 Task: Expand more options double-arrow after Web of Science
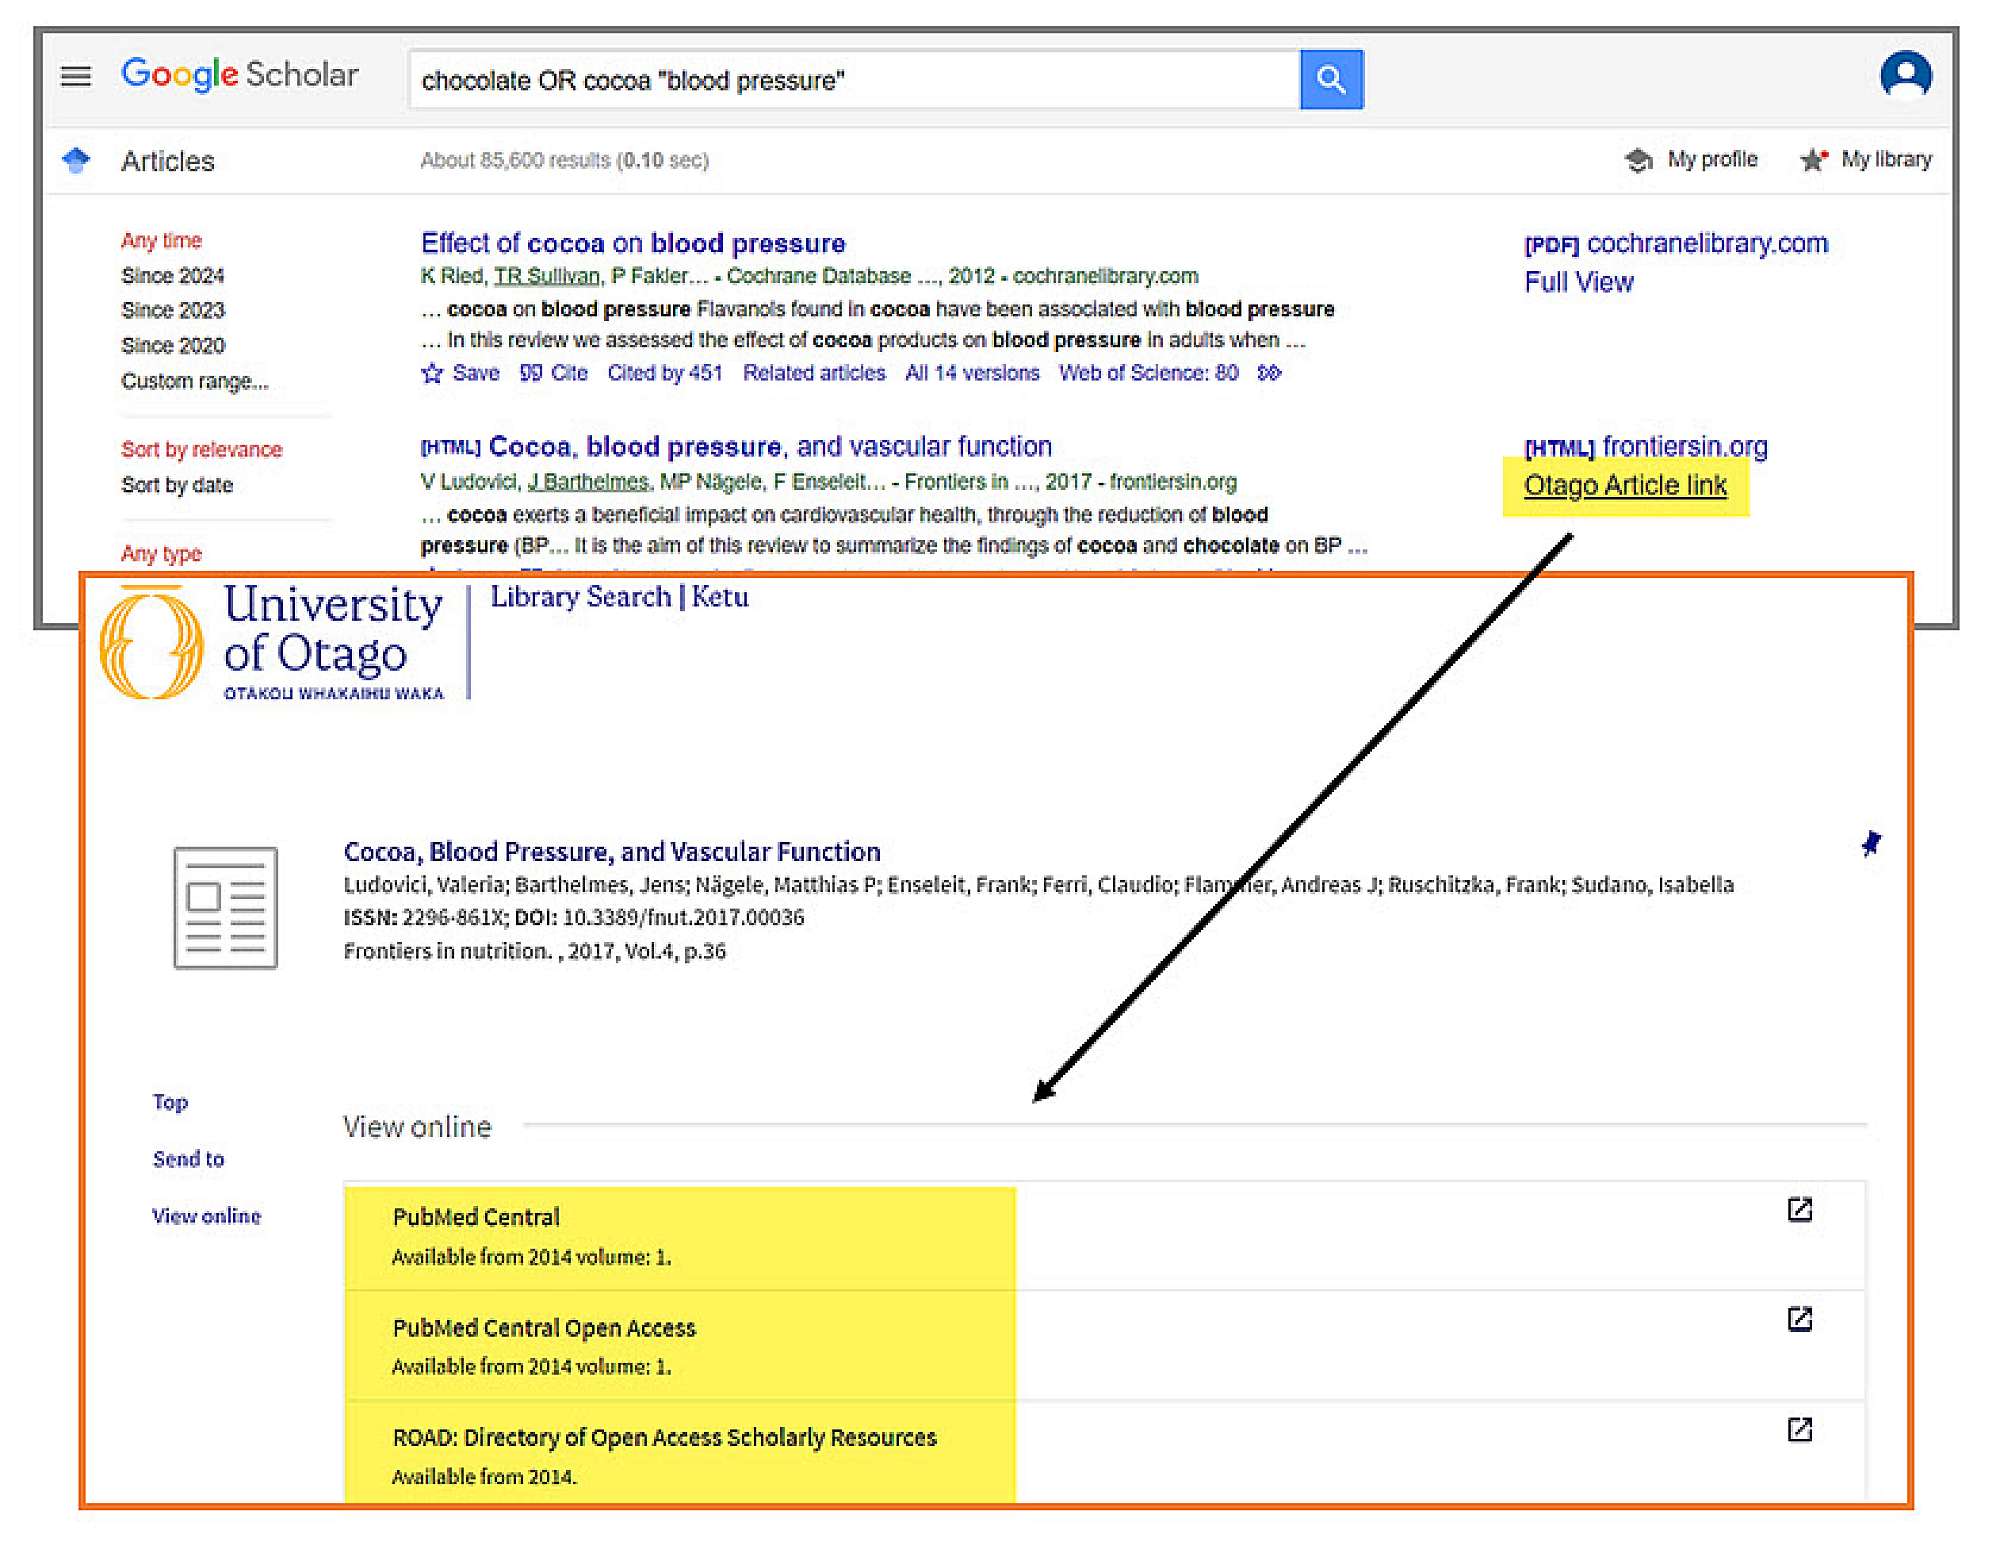(x=1269, y=373)
